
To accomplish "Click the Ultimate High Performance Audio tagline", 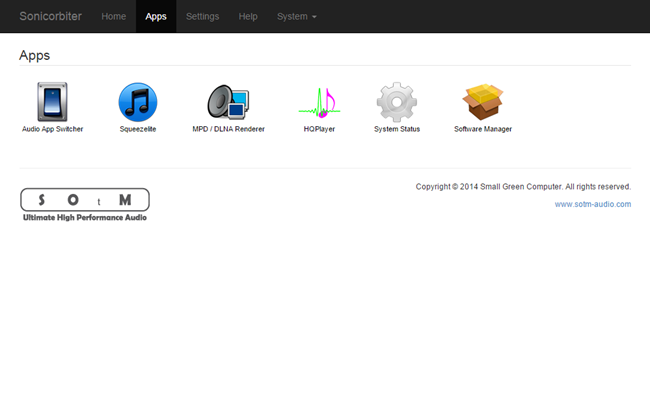I will click(85, 218).
